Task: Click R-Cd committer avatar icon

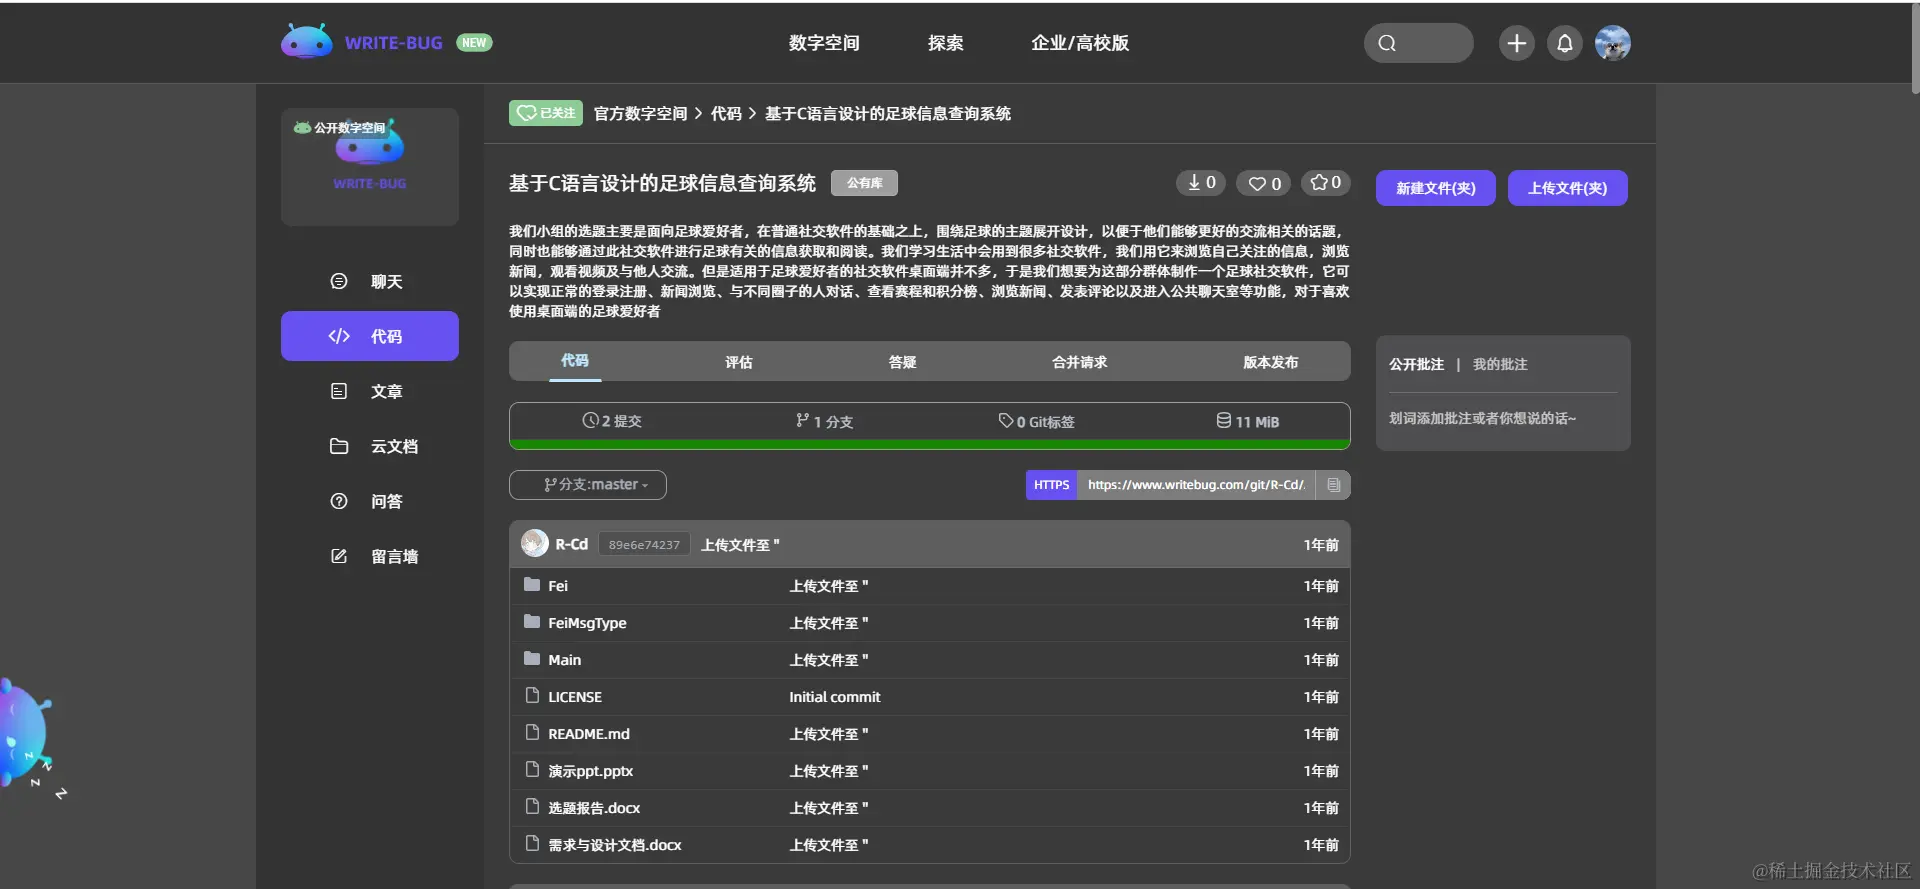Action: (535, 543)
